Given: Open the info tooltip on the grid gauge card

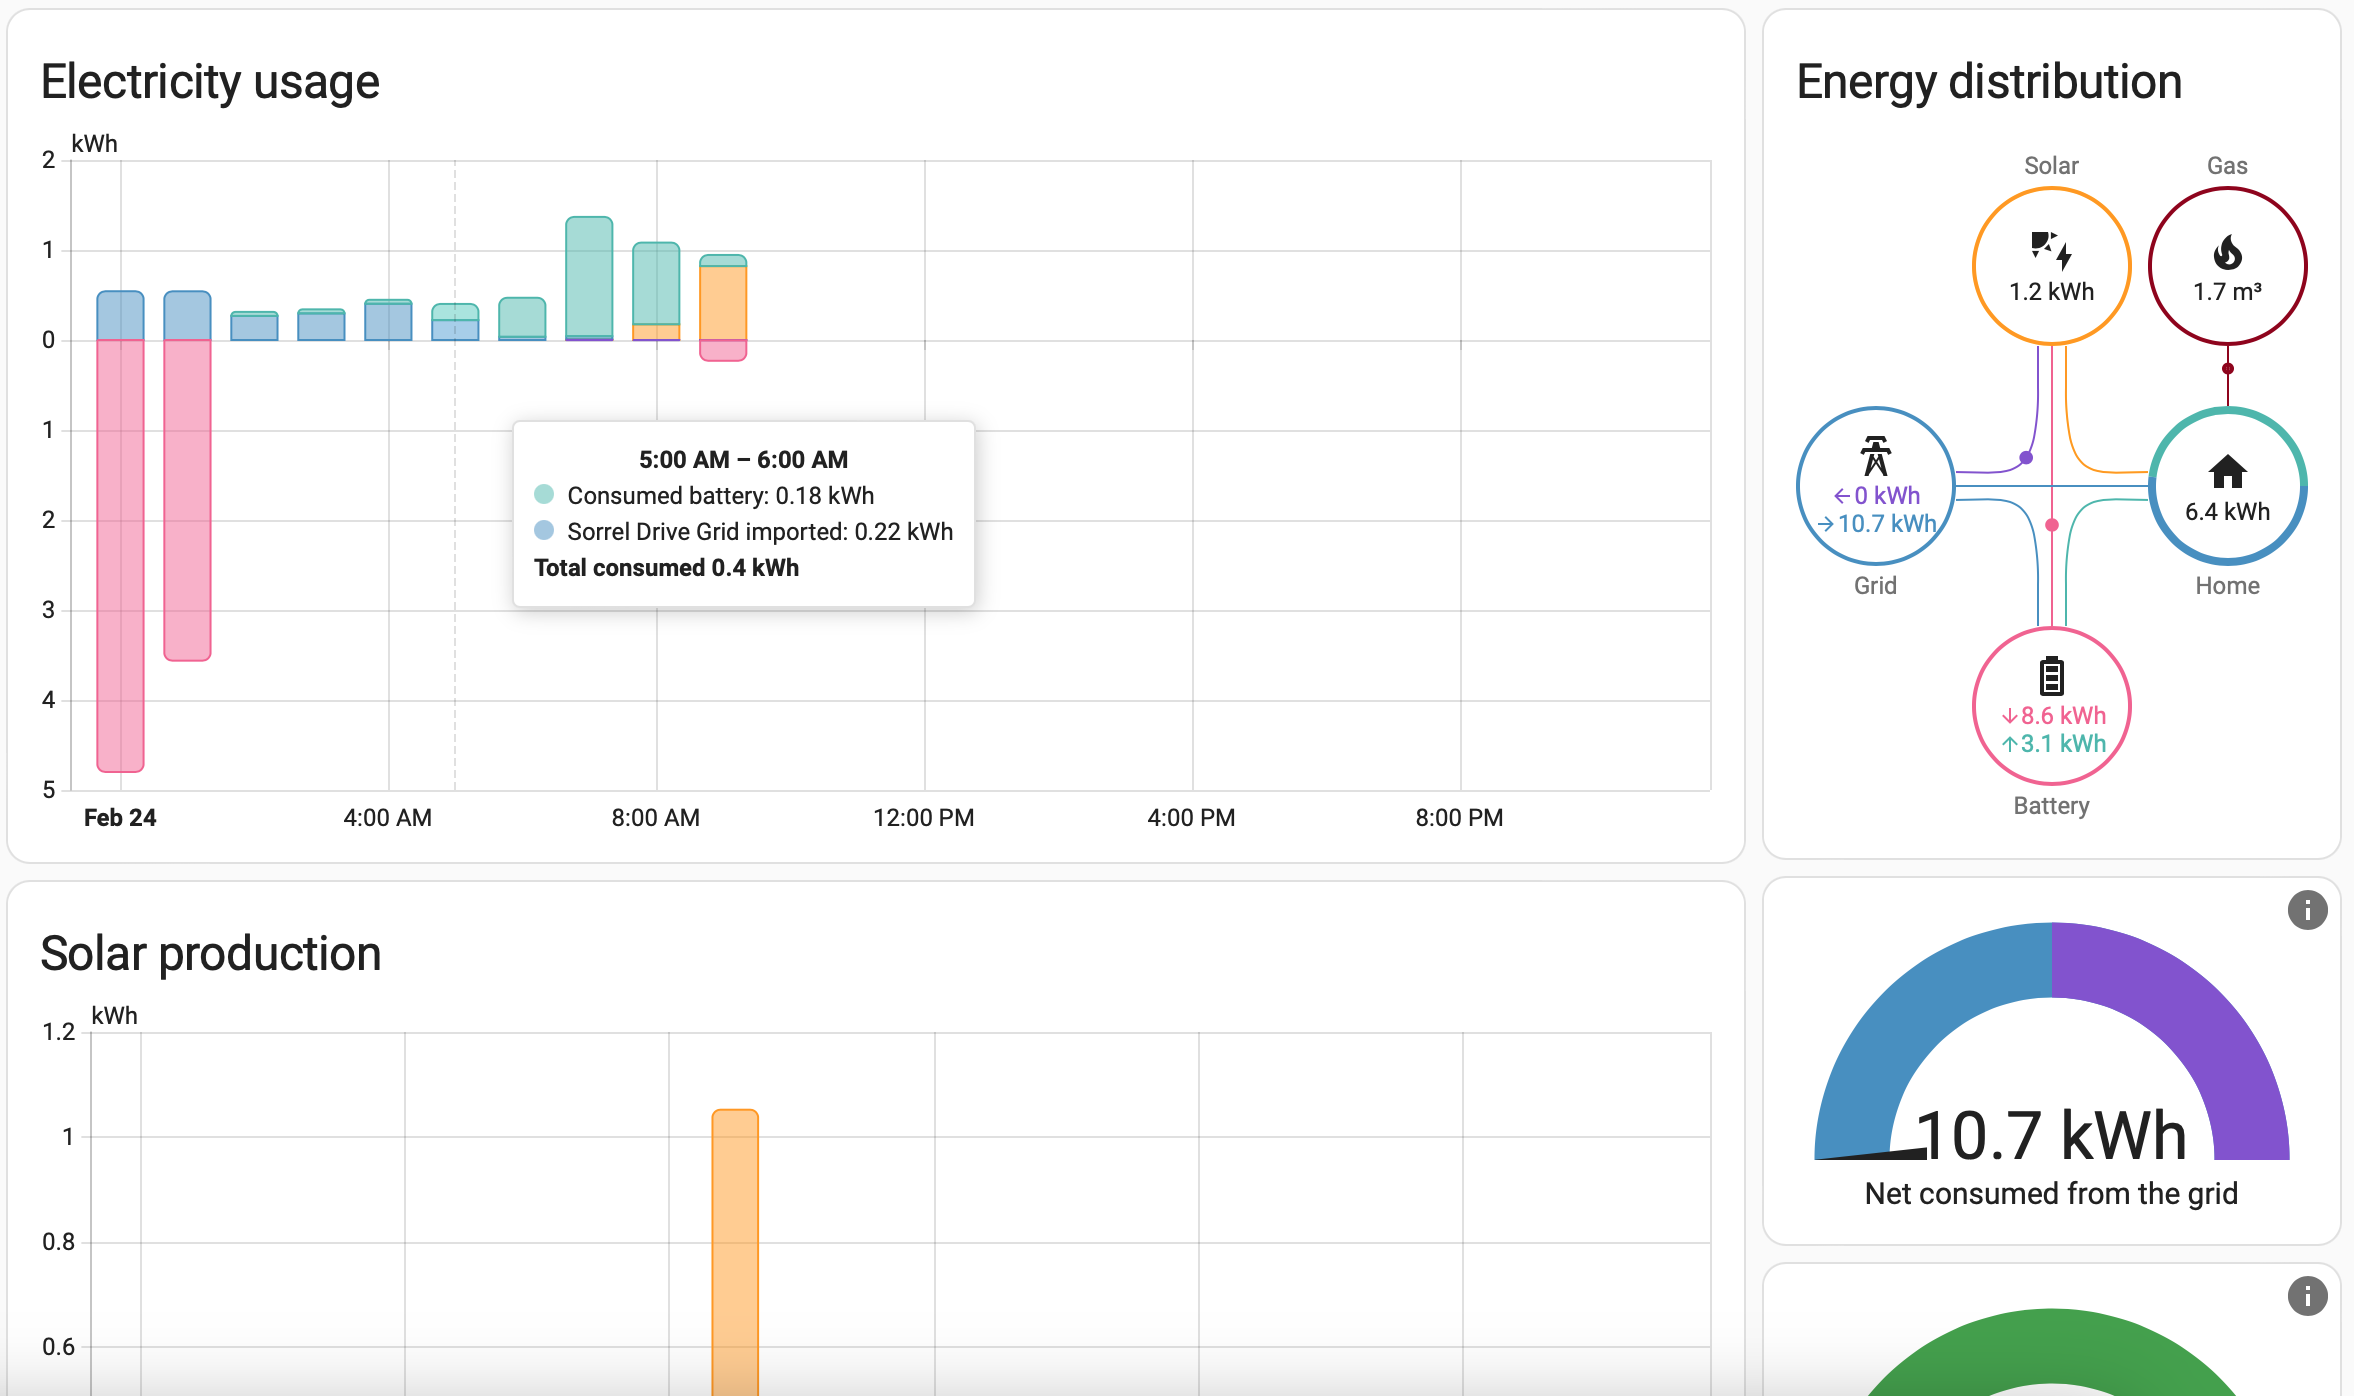Looking at the screenshot, I should coord(2309,908).
